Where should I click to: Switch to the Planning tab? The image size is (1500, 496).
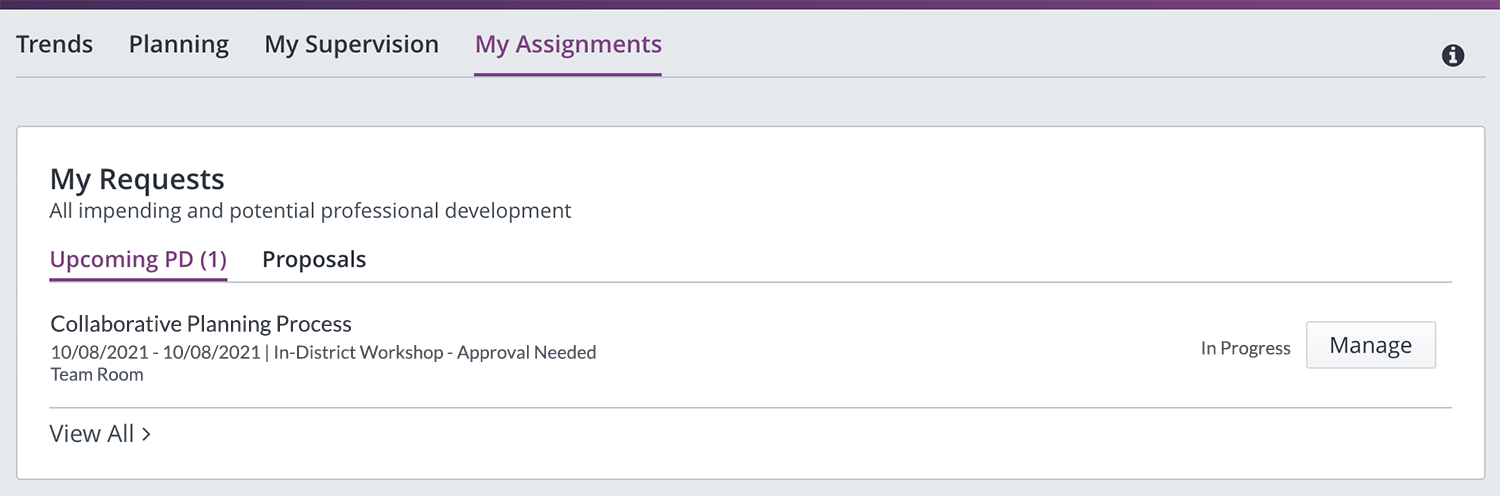pos(179,45)
